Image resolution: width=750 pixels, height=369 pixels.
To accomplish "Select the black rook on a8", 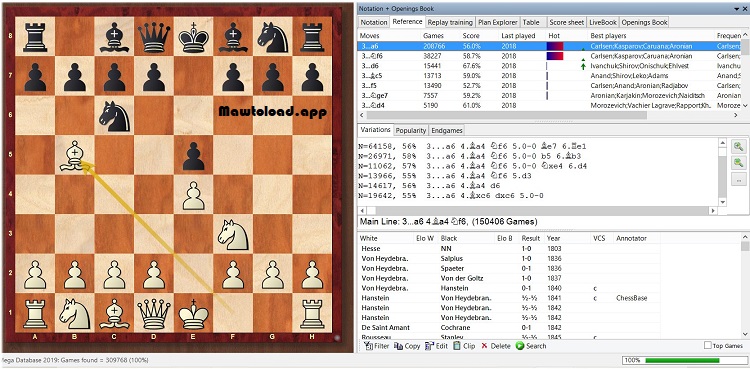I will (x=35, y=37).
